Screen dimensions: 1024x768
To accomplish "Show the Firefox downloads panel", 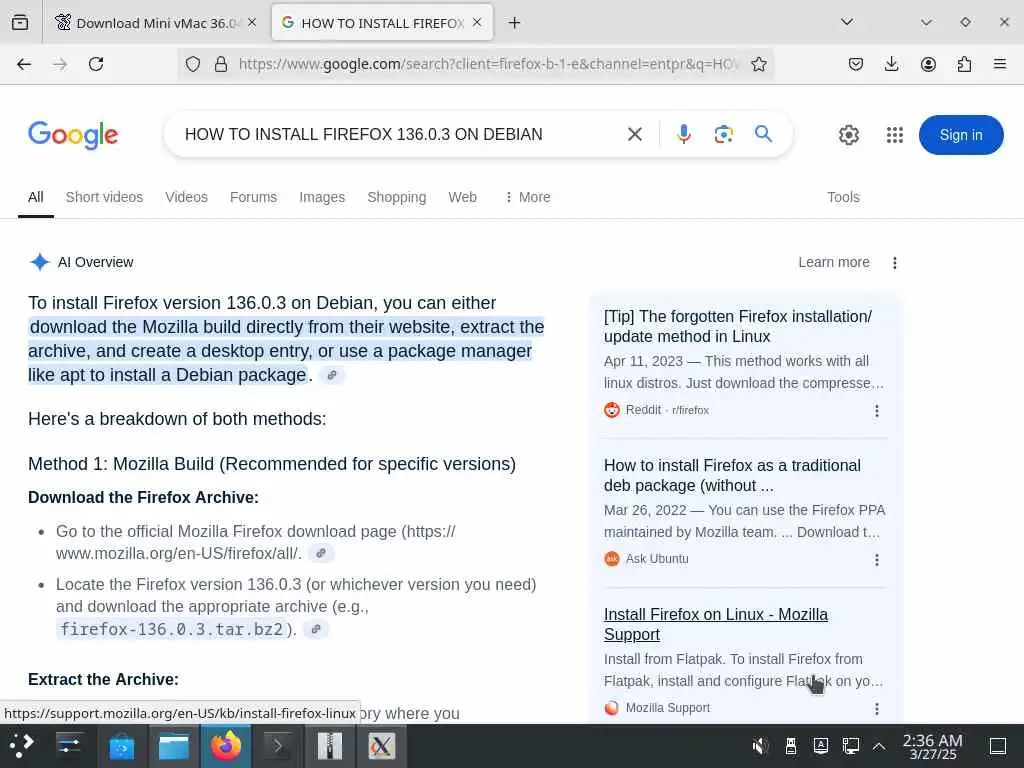I will [891, 64].
